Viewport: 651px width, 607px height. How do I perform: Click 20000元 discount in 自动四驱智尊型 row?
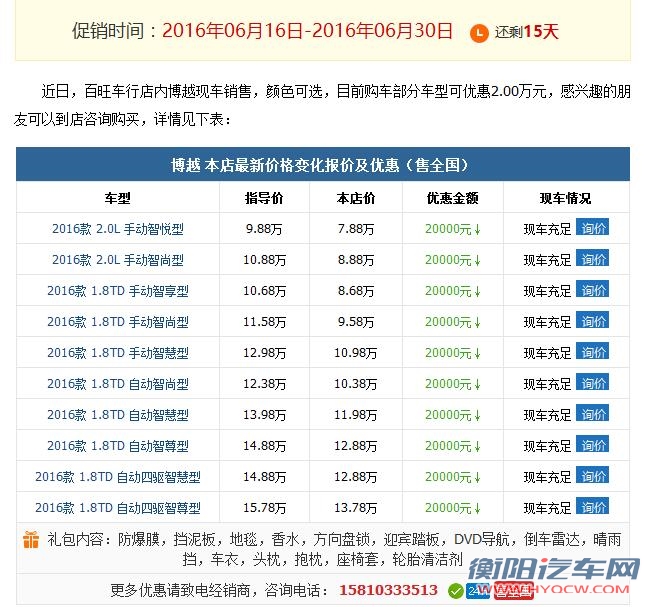[x=453, y=508]
